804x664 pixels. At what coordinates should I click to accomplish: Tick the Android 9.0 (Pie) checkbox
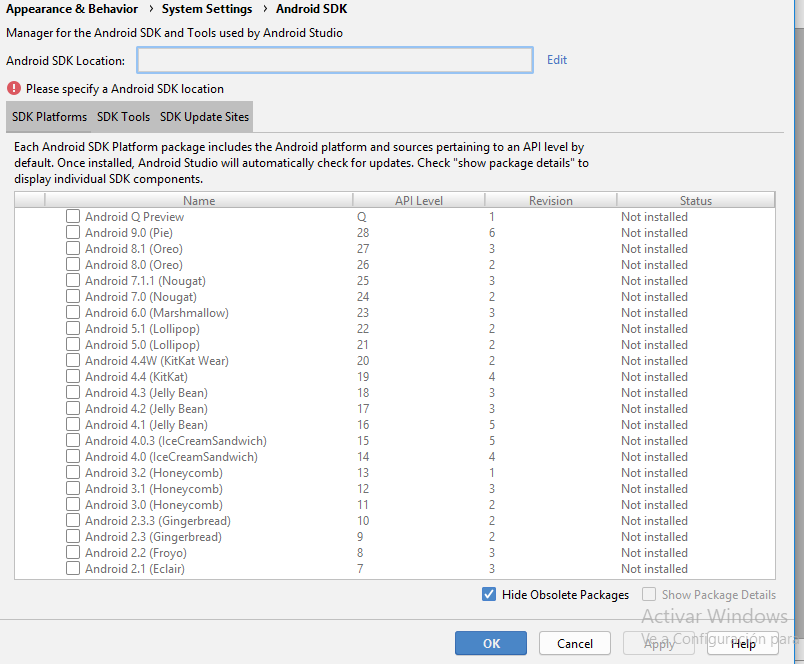coord(73,232)
